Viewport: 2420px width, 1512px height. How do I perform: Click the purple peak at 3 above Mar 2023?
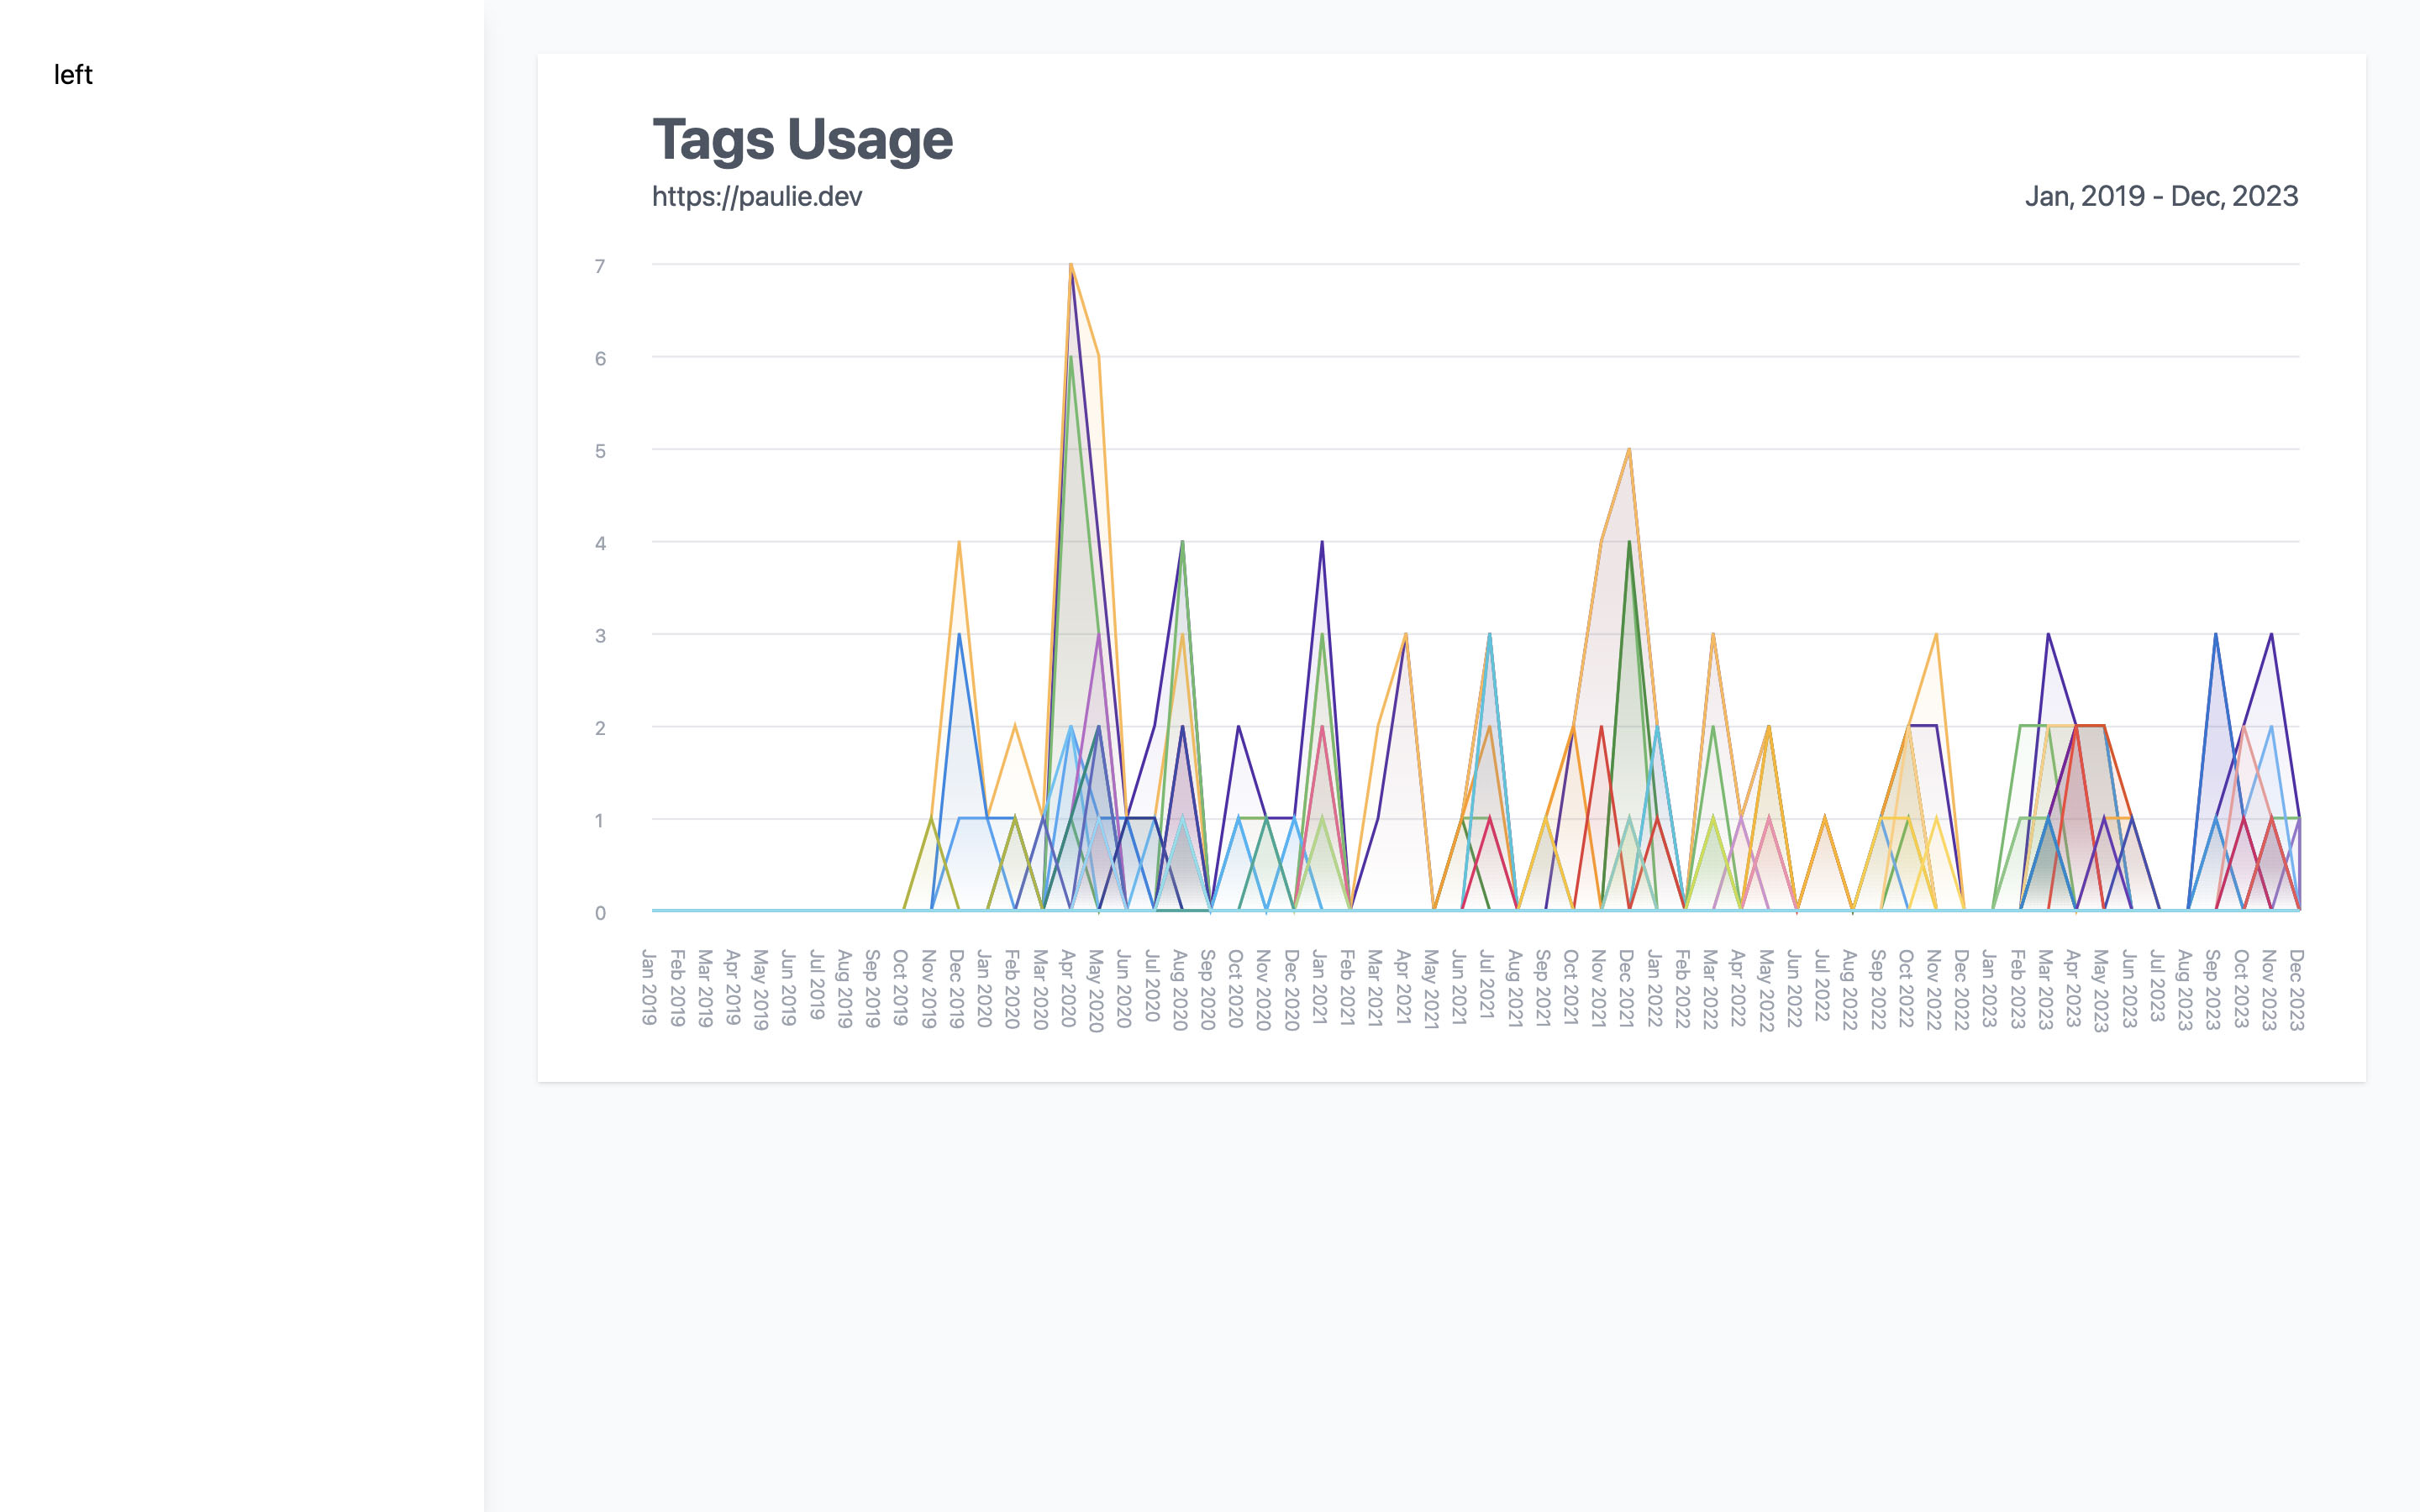tap(2048, 635)
